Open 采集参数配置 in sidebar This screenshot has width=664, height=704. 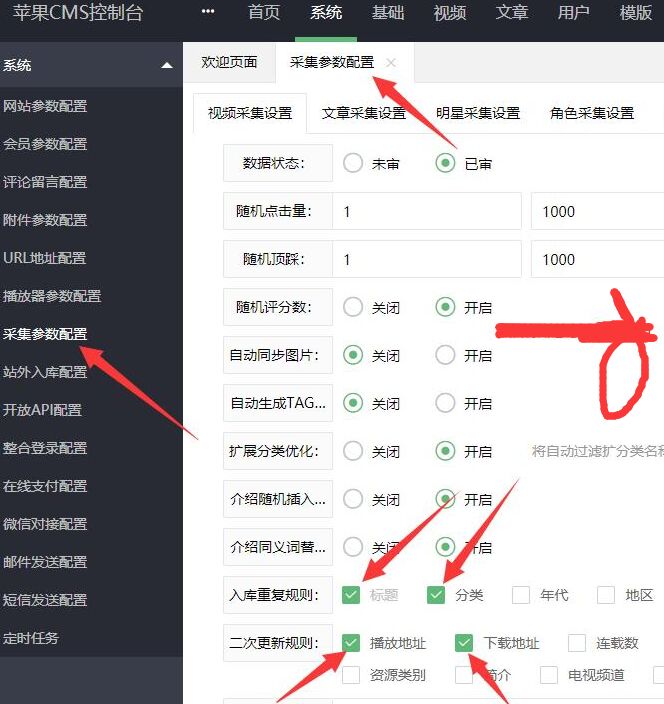click(45, 334)
